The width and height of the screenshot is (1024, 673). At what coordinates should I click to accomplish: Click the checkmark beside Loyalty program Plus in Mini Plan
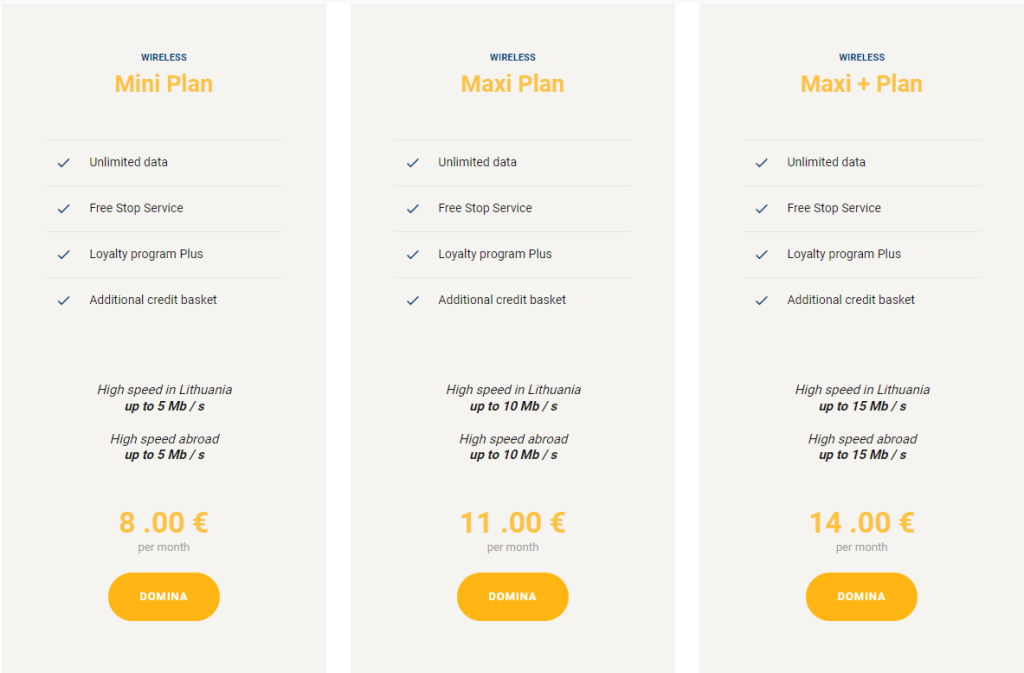tap(63, 254)
